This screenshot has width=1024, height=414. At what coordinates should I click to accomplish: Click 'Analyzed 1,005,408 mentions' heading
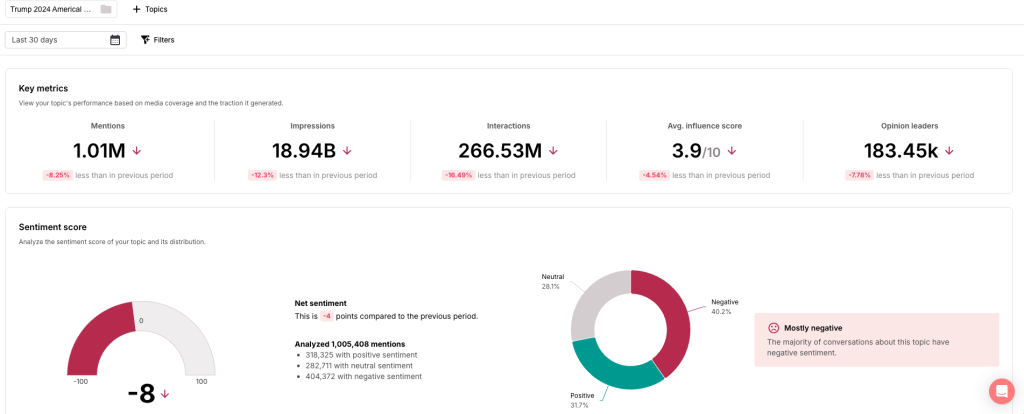click(x=350, y=344)
